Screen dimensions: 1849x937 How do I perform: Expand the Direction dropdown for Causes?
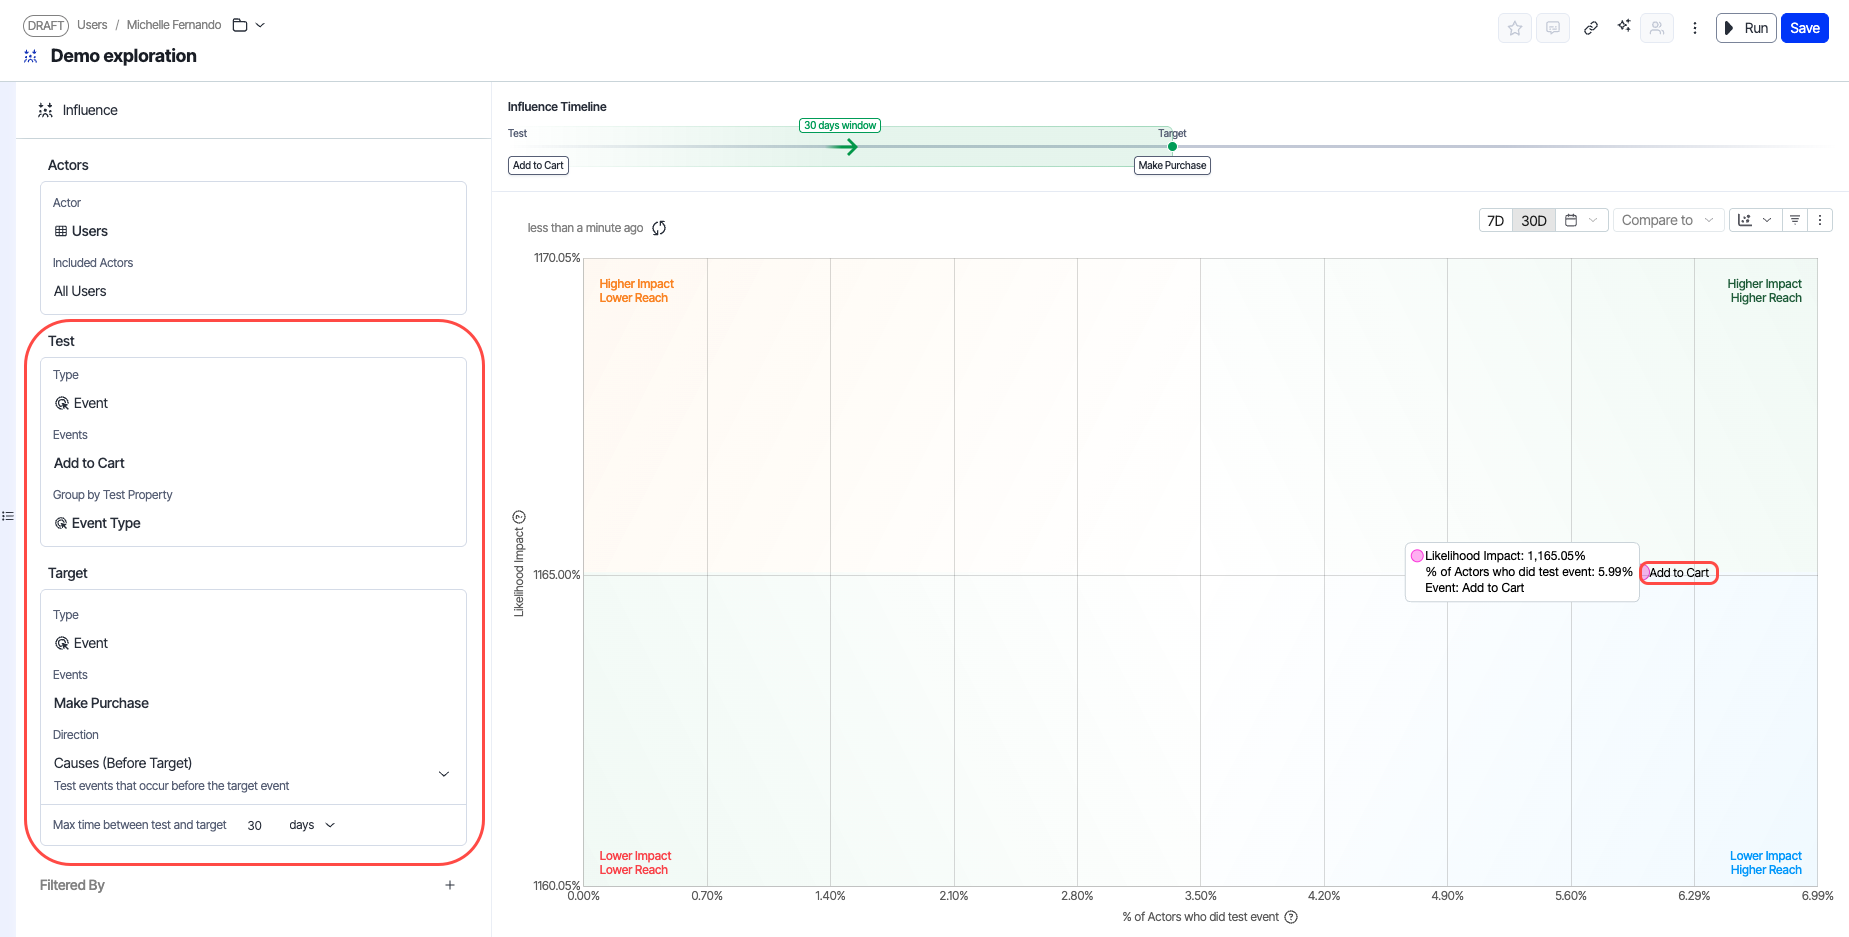[444, 774]
